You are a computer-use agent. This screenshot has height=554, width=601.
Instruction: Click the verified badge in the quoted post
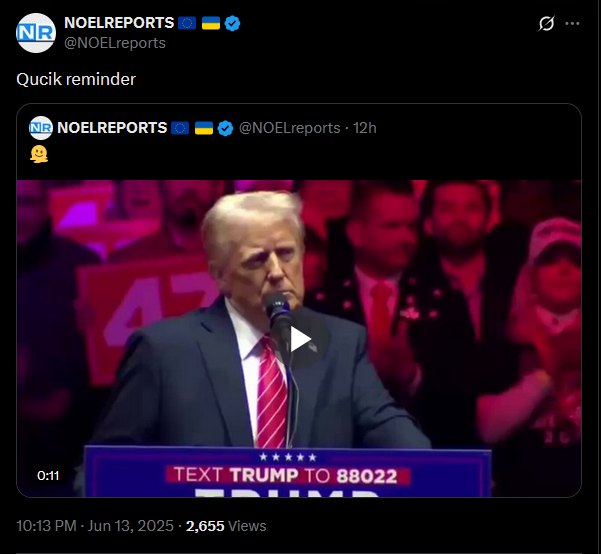(225, 128)
